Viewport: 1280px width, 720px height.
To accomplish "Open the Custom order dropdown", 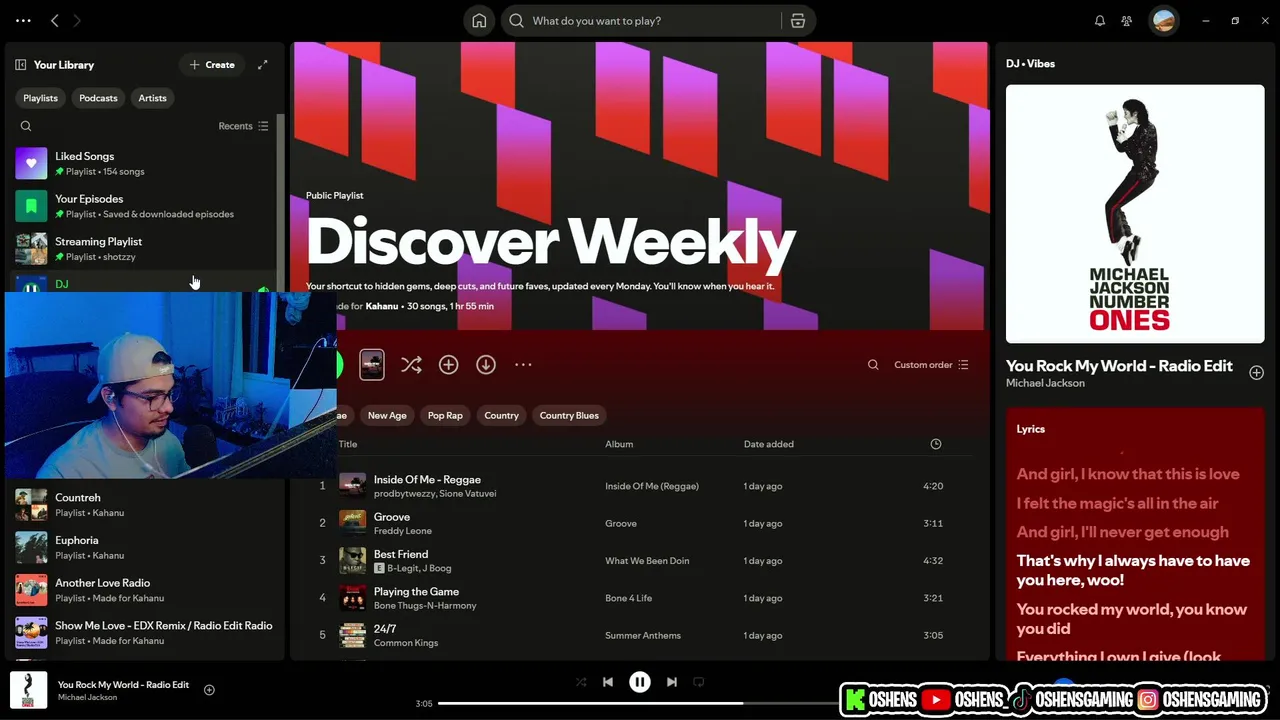I will [931, 365].
